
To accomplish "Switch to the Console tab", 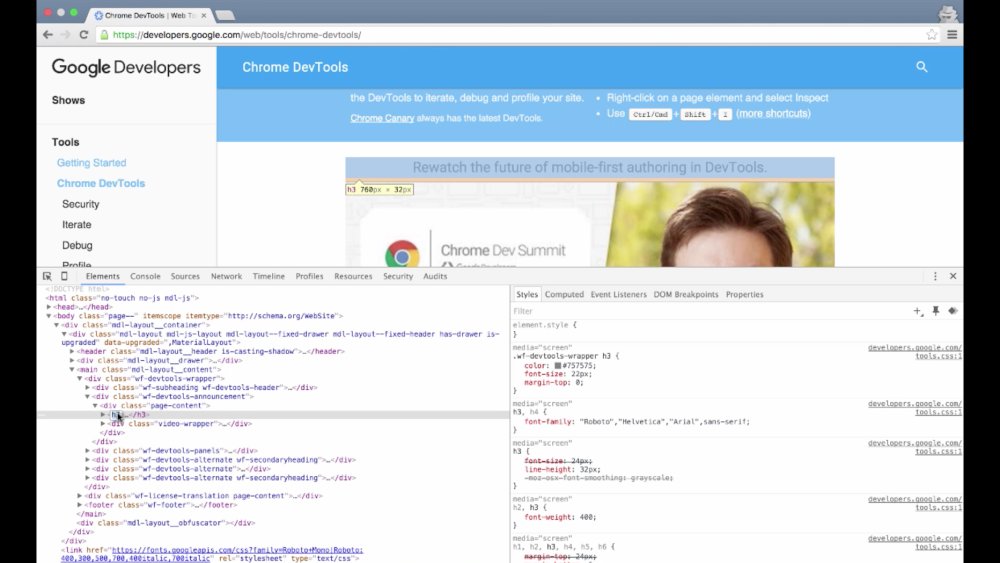I will tap(145, 276).
